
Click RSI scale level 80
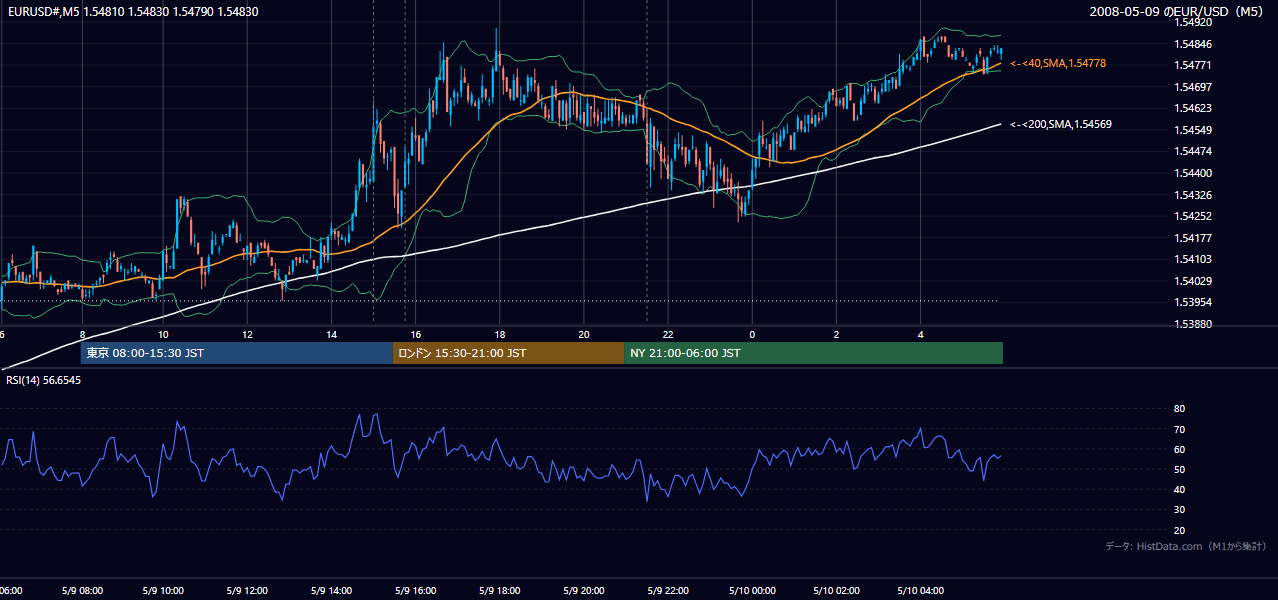pyautogui.click(x=1179, y=409)
